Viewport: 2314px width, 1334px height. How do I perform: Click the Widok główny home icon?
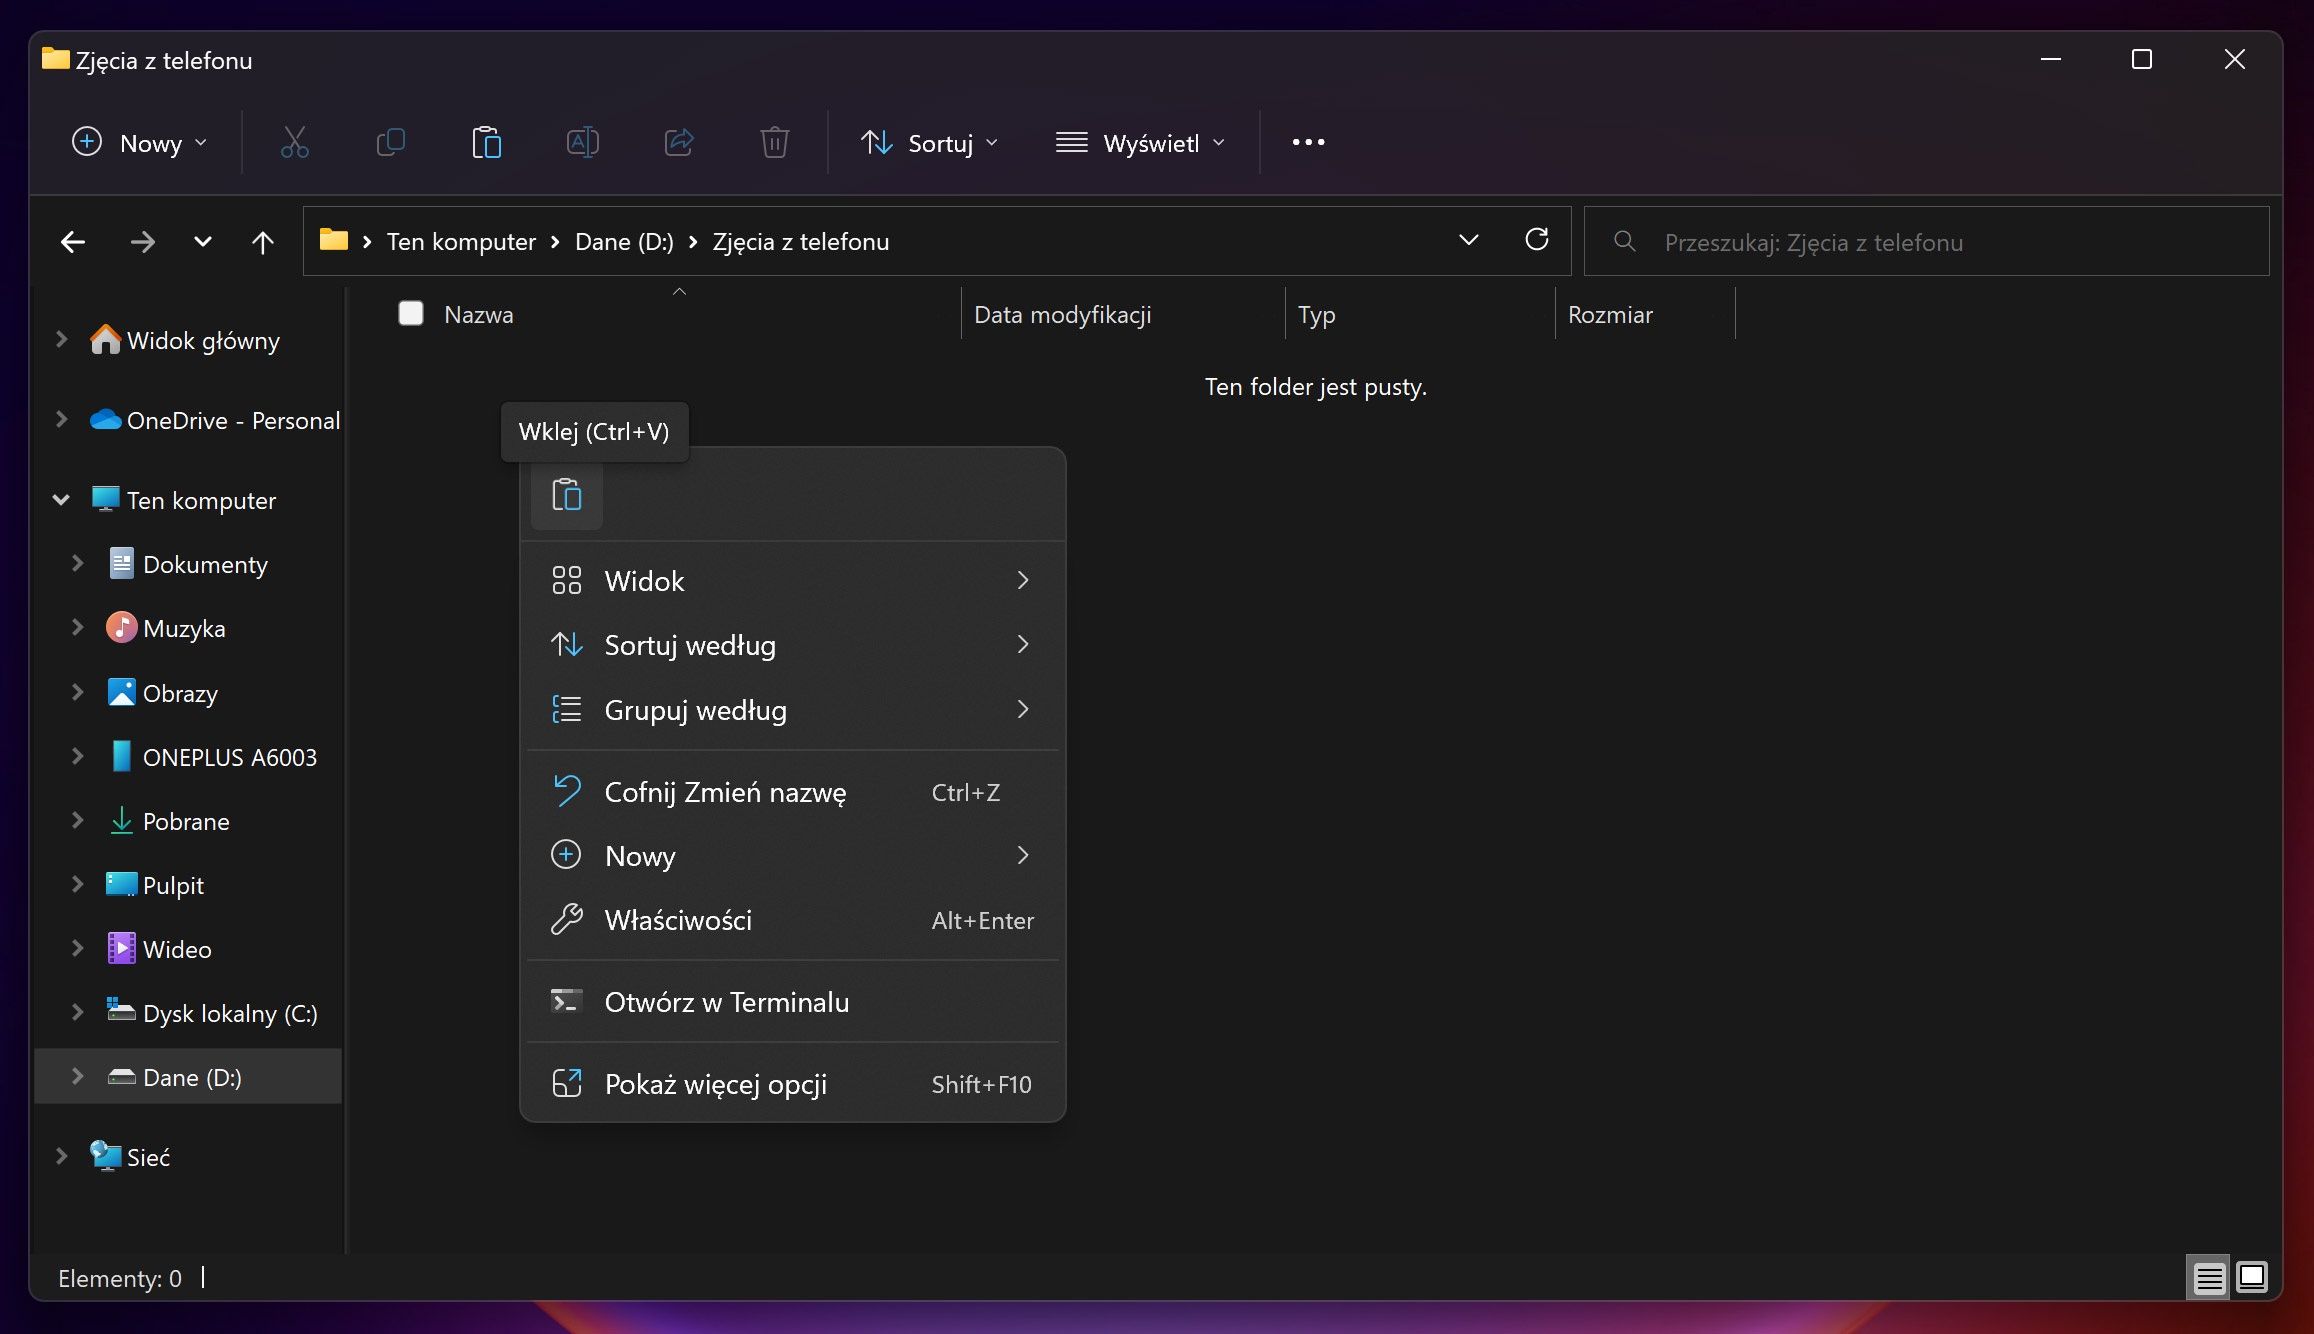[105, 340]
